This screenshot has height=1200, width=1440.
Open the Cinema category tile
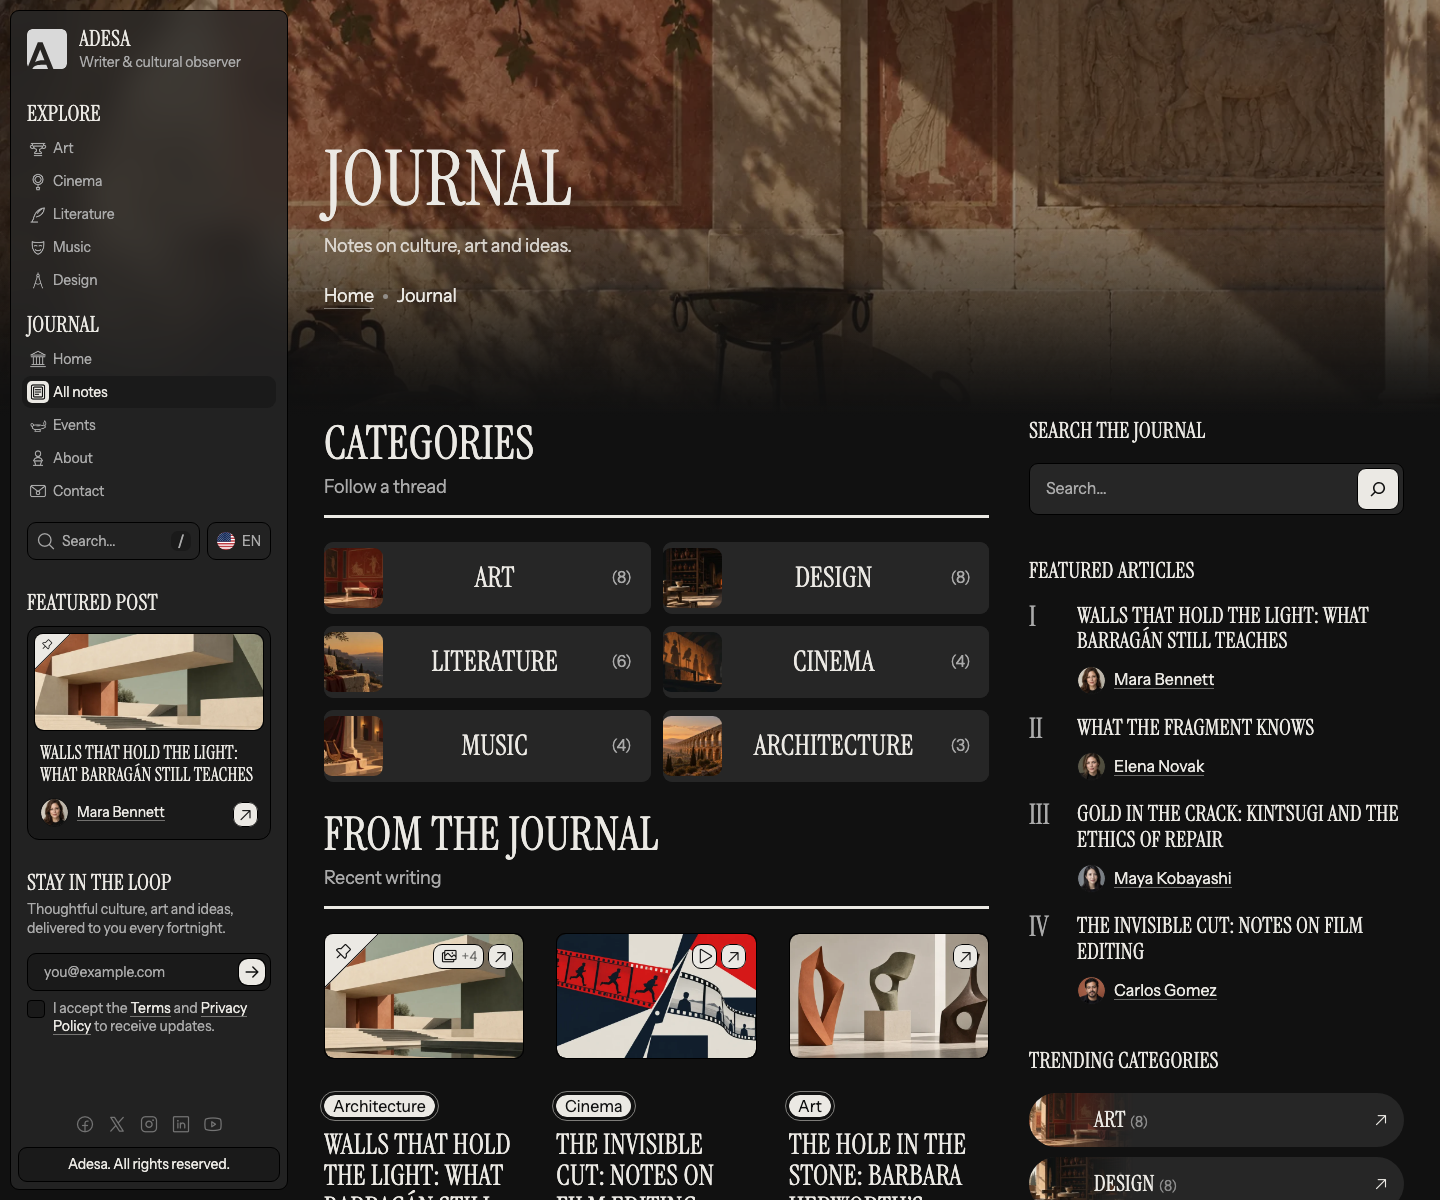pyautogui.click(x=826, y=662)
